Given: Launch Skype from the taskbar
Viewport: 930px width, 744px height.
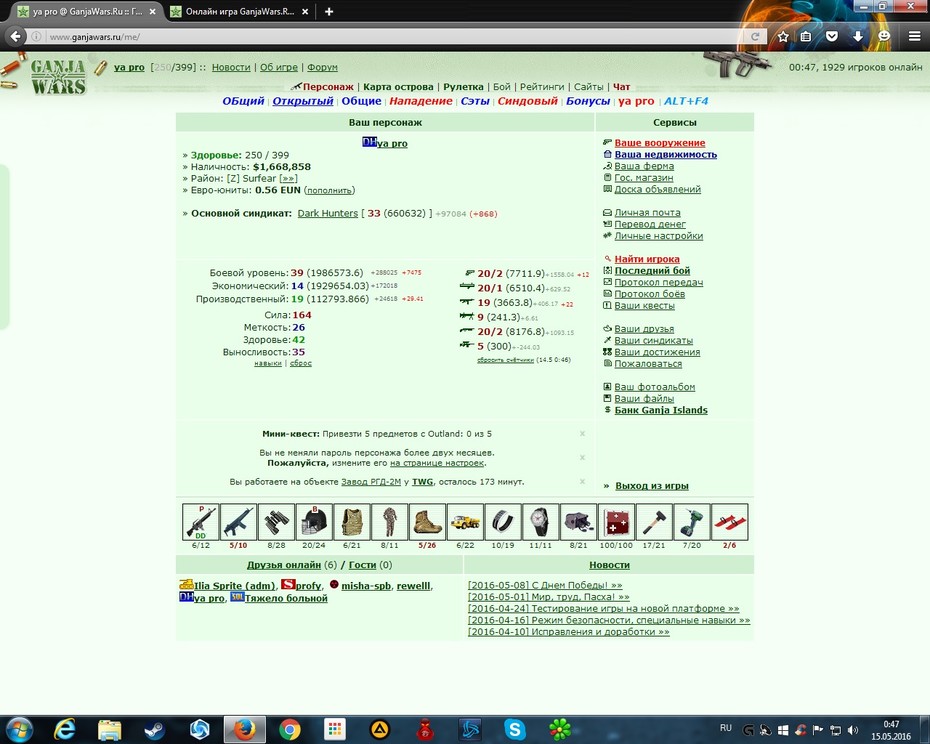Looking at the screenshot, I should tap(514, 729).
